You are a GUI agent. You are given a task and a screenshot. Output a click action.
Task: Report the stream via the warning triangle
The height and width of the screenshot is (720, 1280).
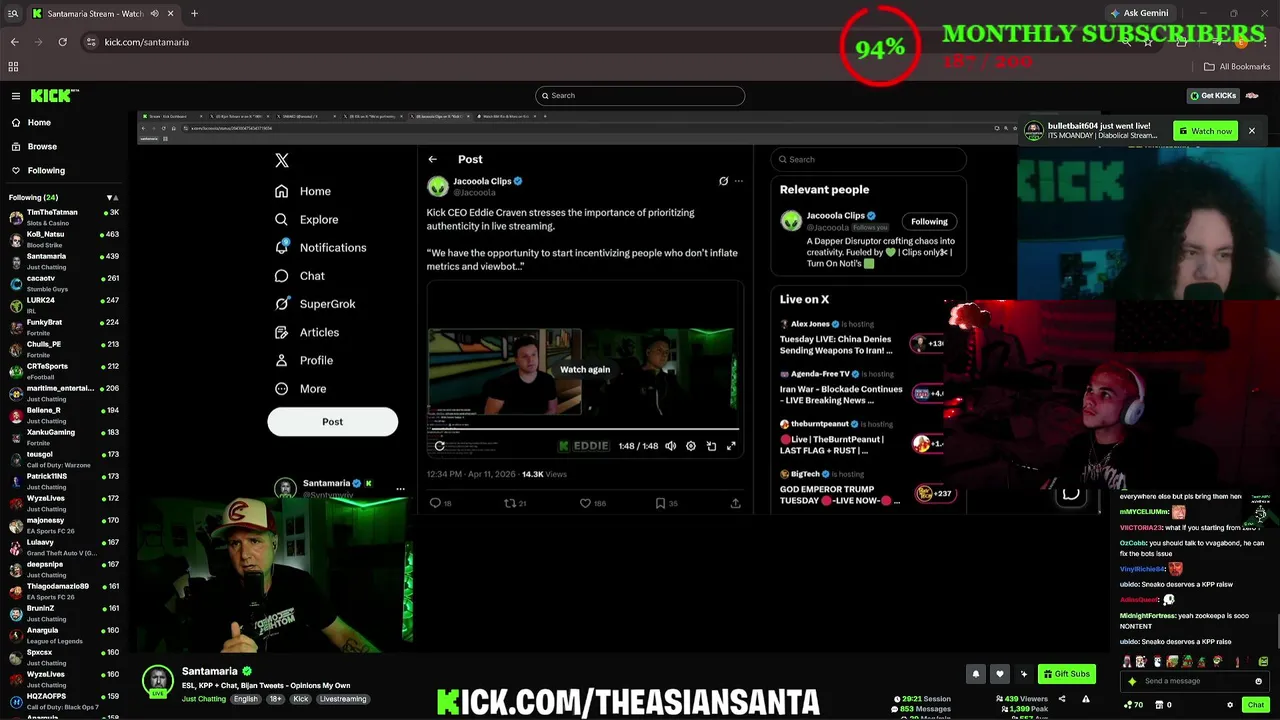(1086, 699)
